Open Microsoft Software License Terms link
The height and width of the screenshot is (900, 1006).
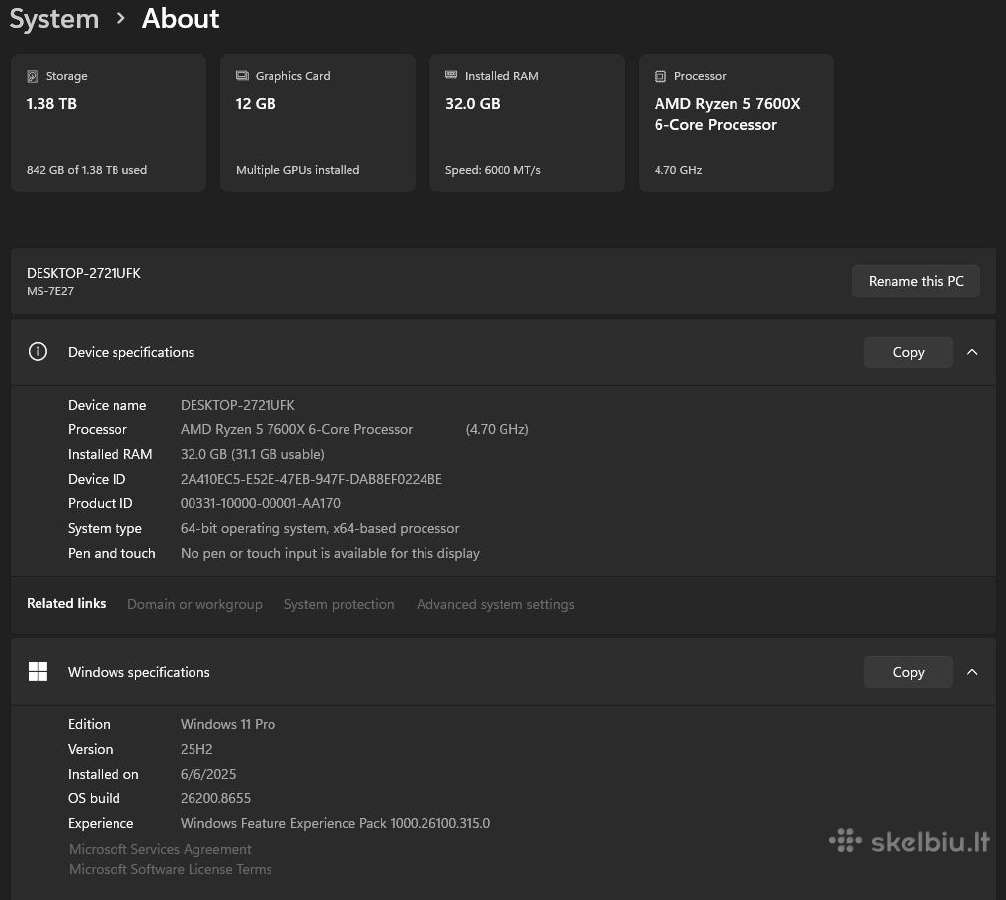170,869
